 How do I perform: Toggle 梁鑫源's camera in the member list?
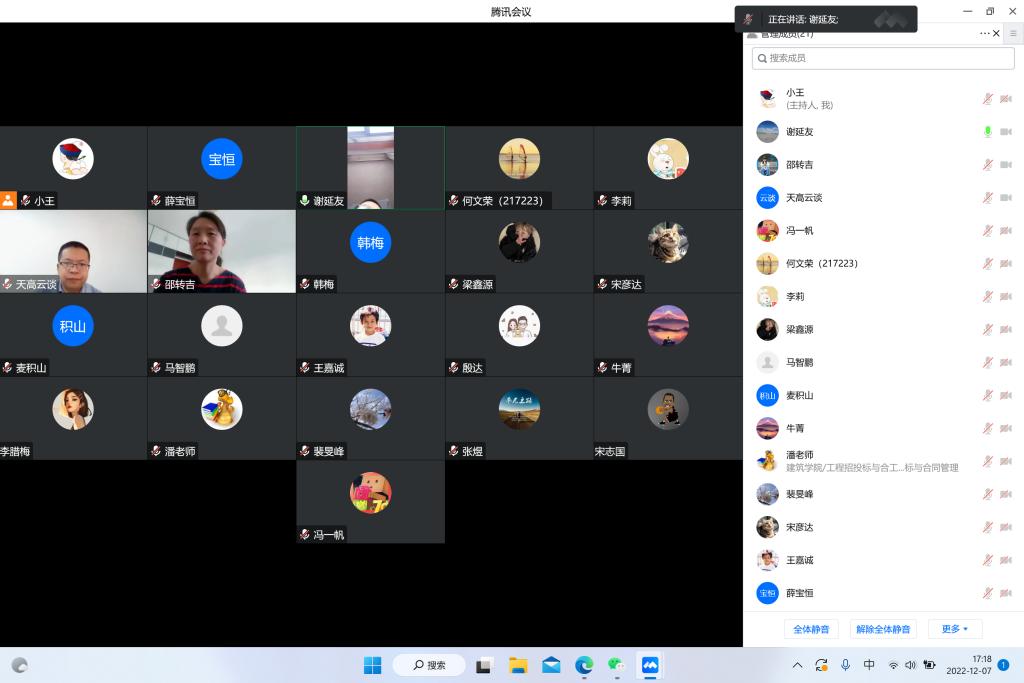1006,330
